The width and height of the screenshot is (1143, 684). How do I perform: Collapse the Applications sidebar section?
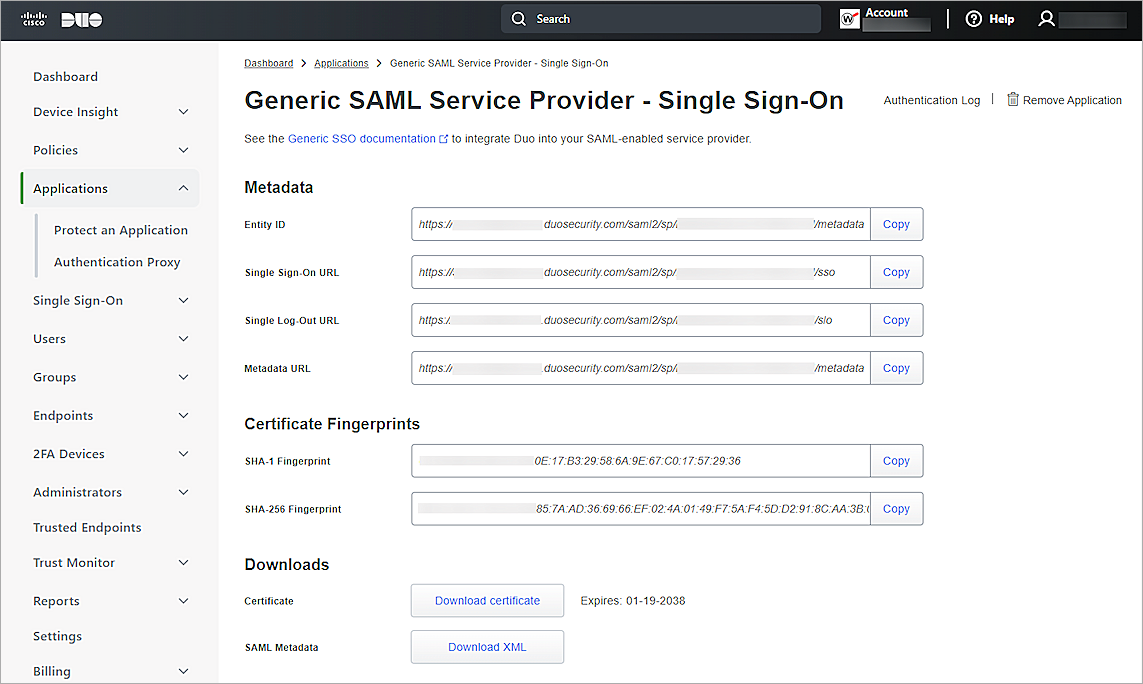click(x=183, y=188)
